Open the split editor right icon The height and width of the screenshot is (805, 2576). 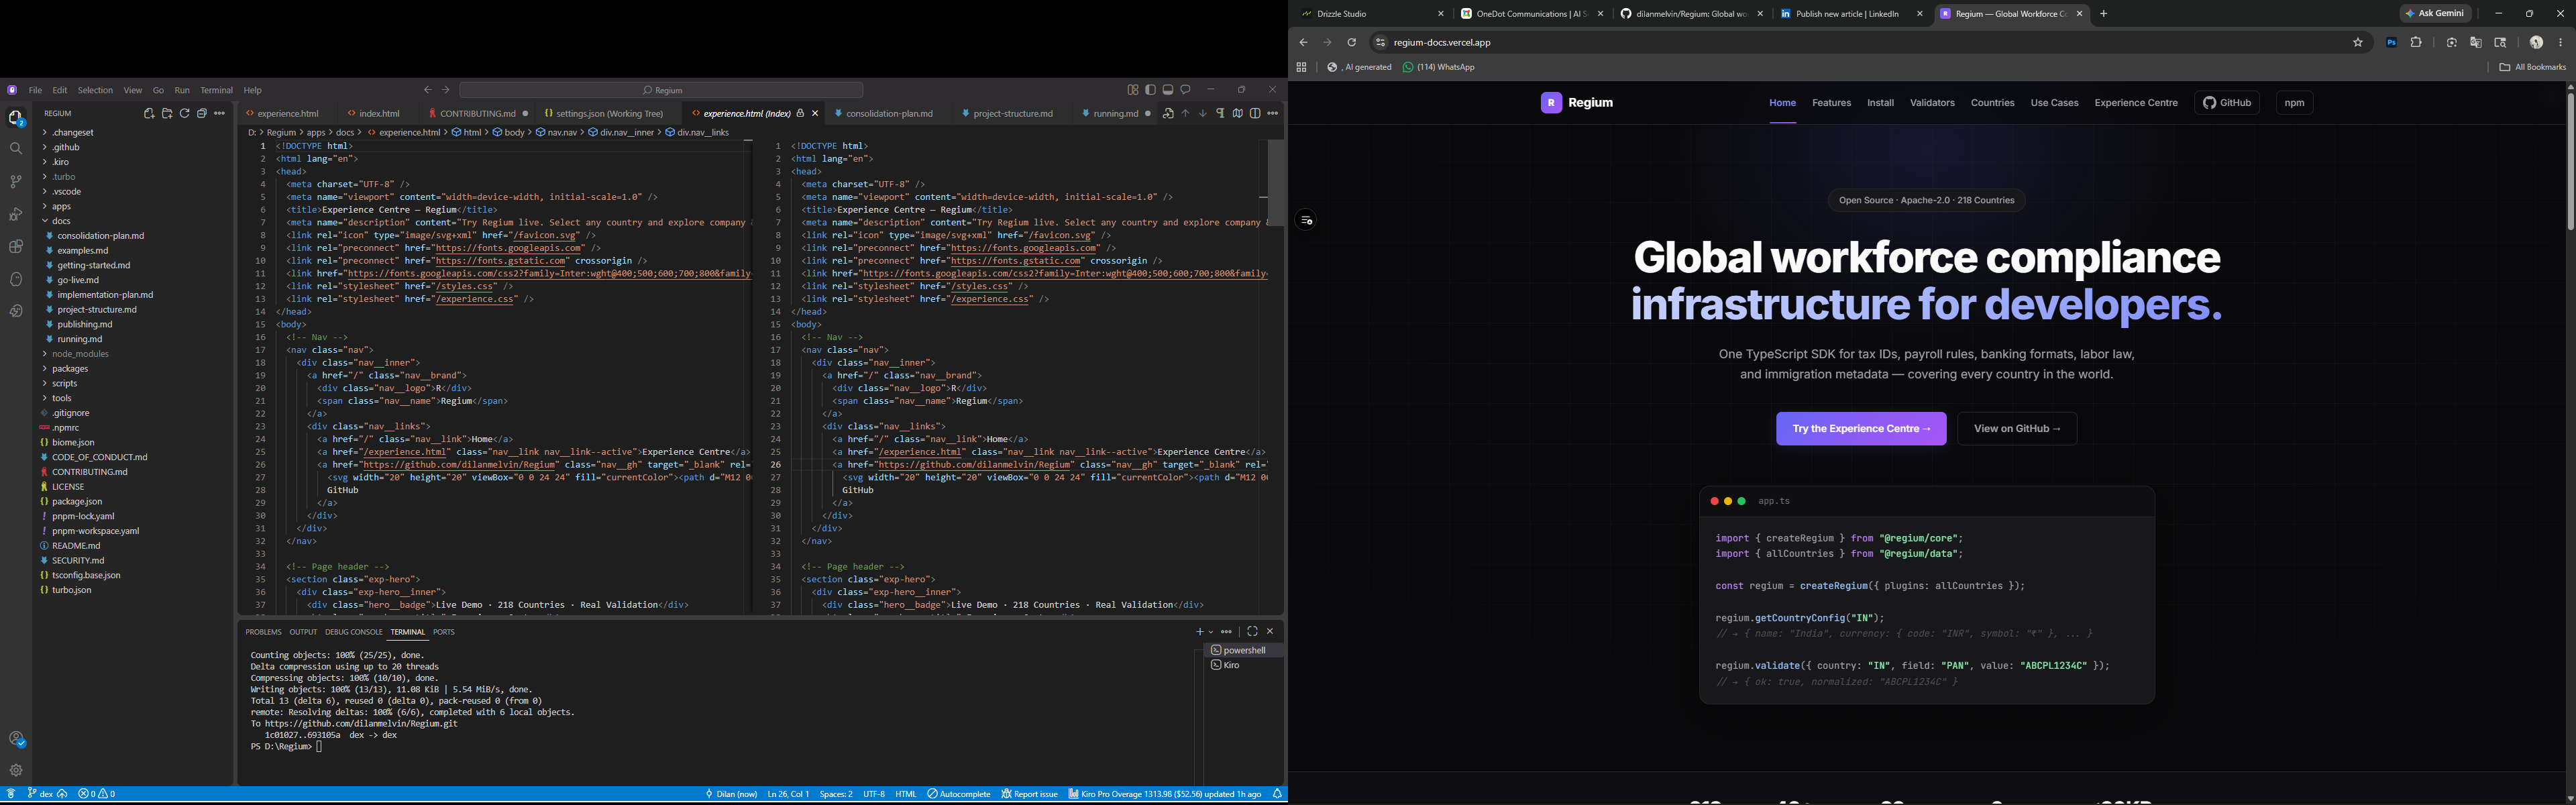coord(1255,114)
